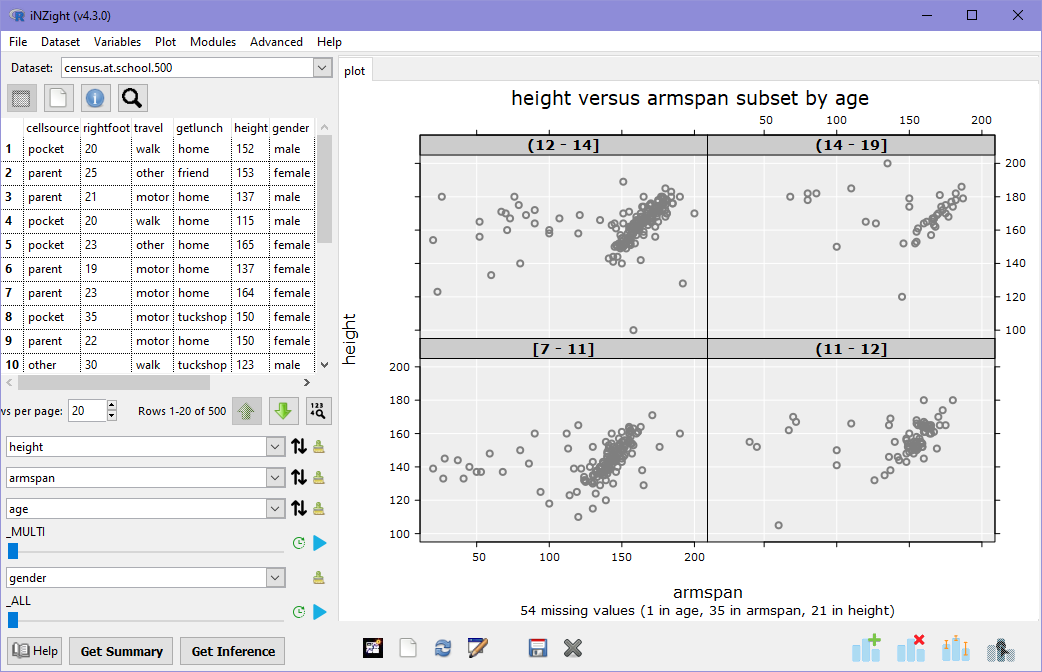1042x672 pixels.
Task: Open the plot editing pencil icon
Action: (x=478, y=648)
